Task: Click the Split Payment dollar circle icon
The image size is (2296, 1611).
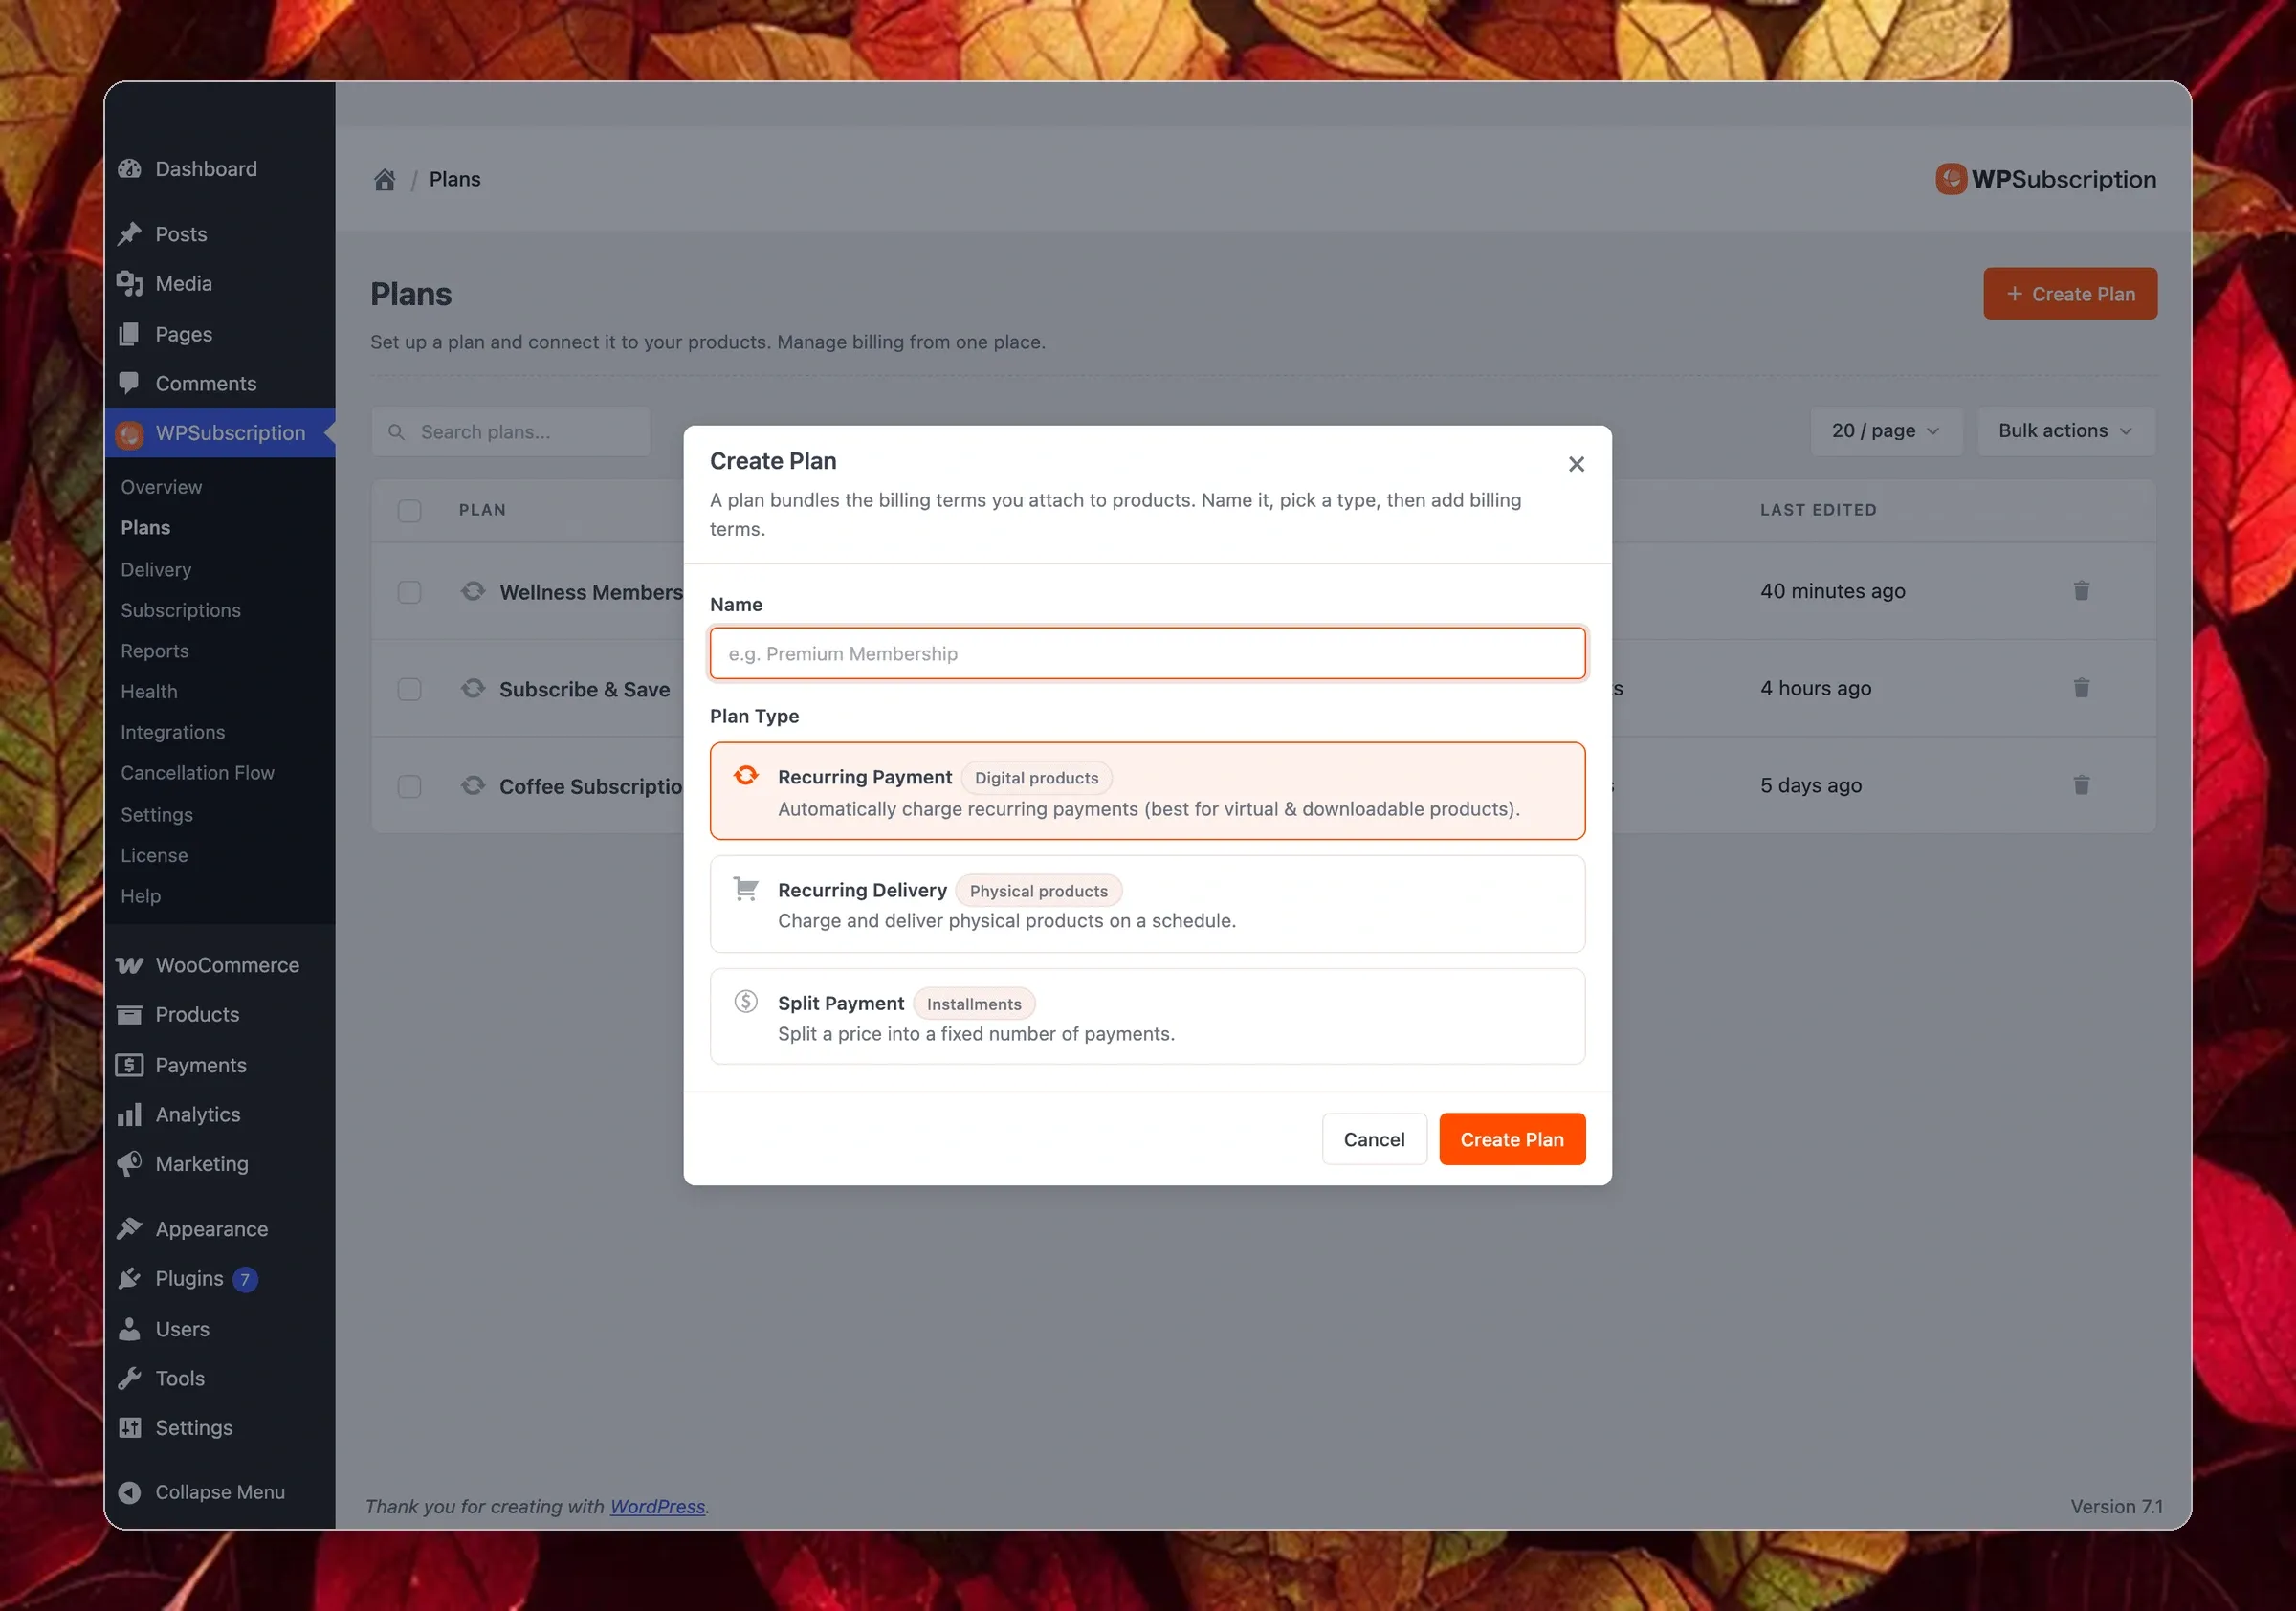Action: tap(746, 1001)
